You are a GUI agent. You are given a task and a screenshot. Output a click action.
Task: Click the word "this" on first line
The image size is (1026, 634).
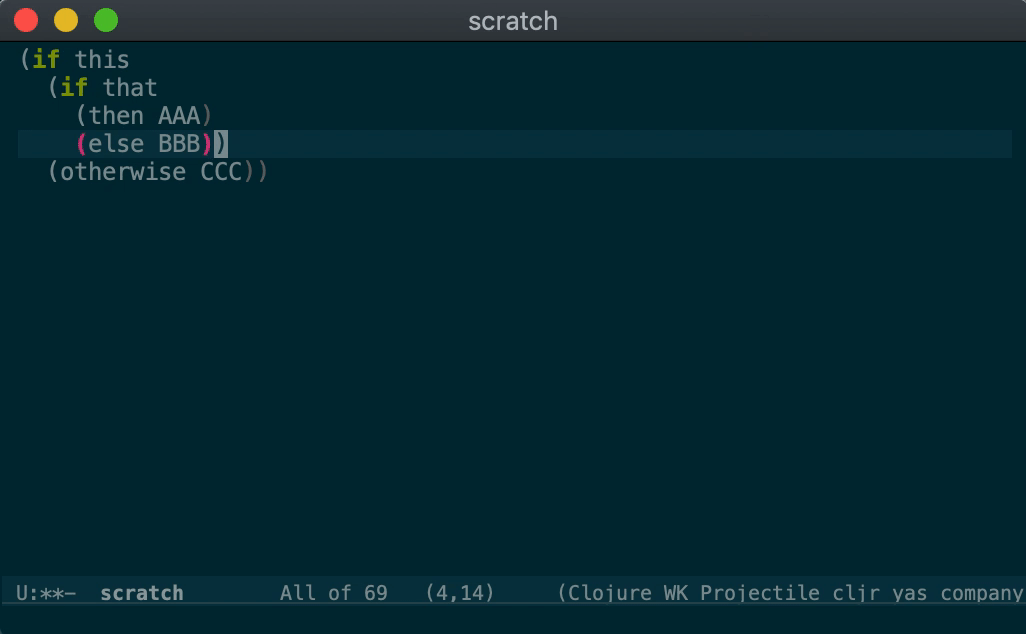point(102,60)
